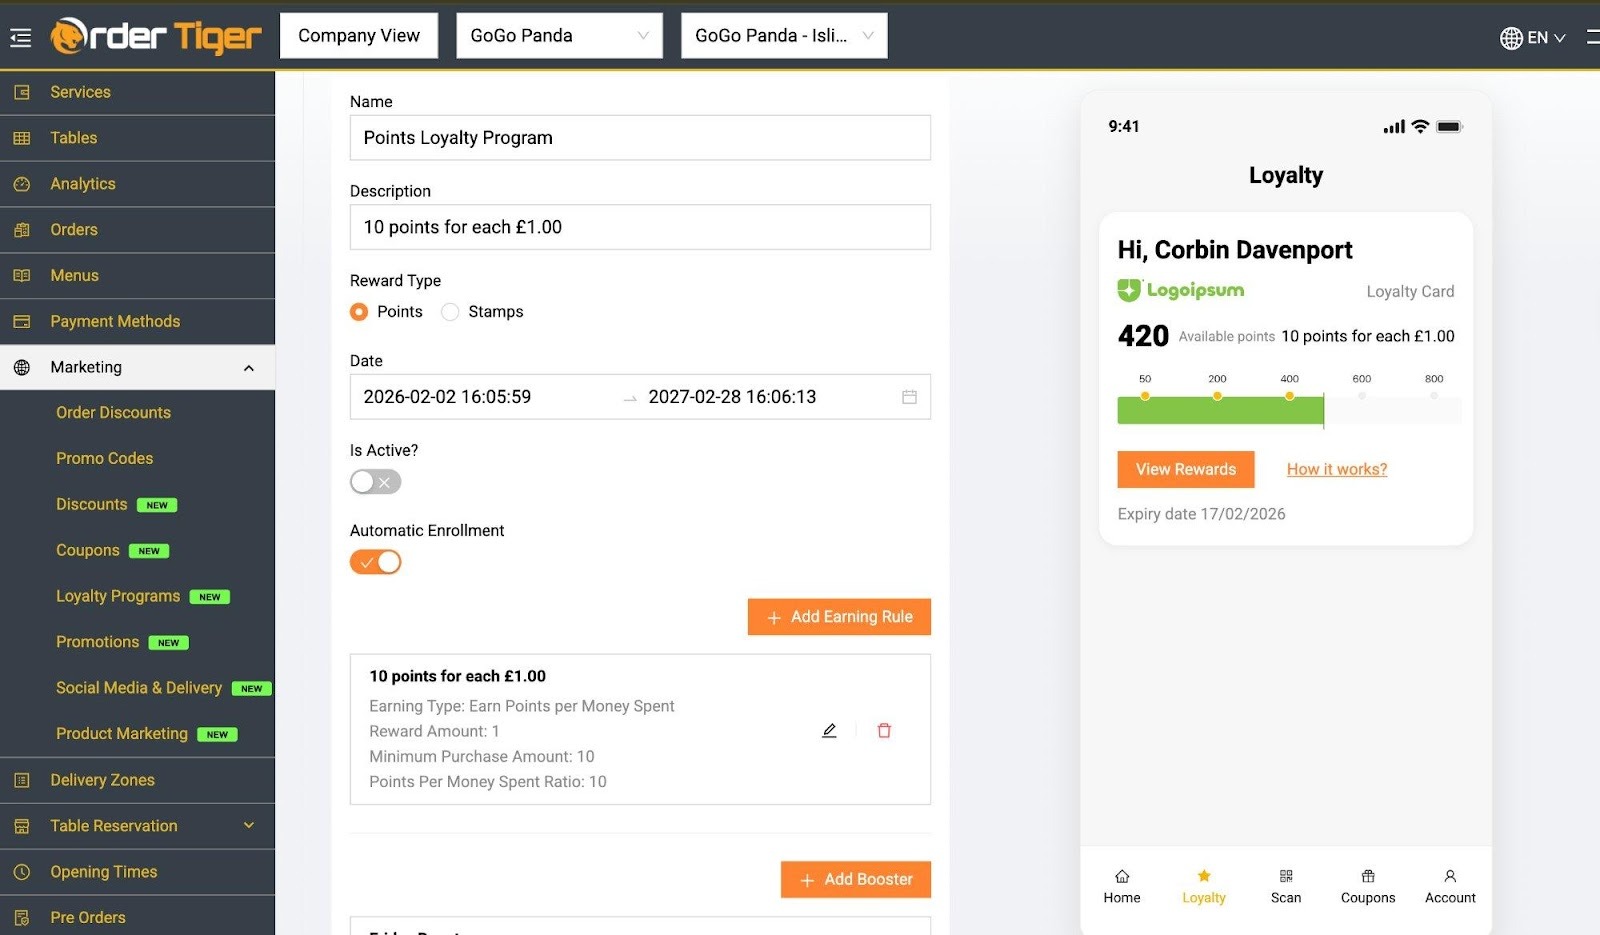
Task: Open the How it works? link
Action: pyautogui.click(x=1337, y=470)
